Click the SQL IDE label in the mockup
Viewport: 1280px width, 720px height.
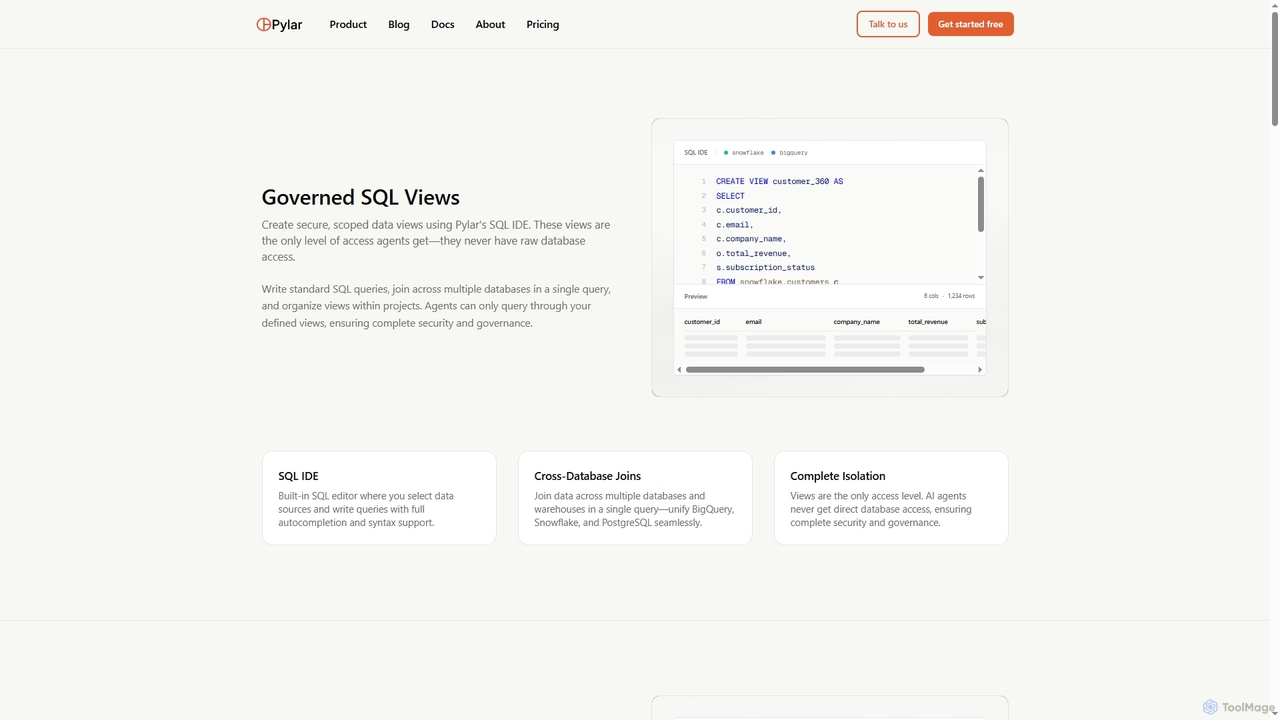[696, 153]
